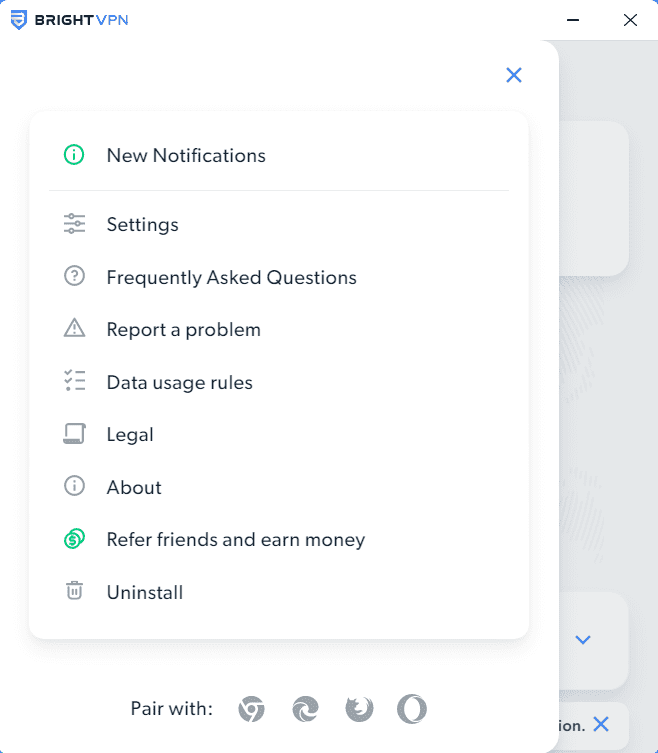Click Refer friends and earn money

(235, 540)
